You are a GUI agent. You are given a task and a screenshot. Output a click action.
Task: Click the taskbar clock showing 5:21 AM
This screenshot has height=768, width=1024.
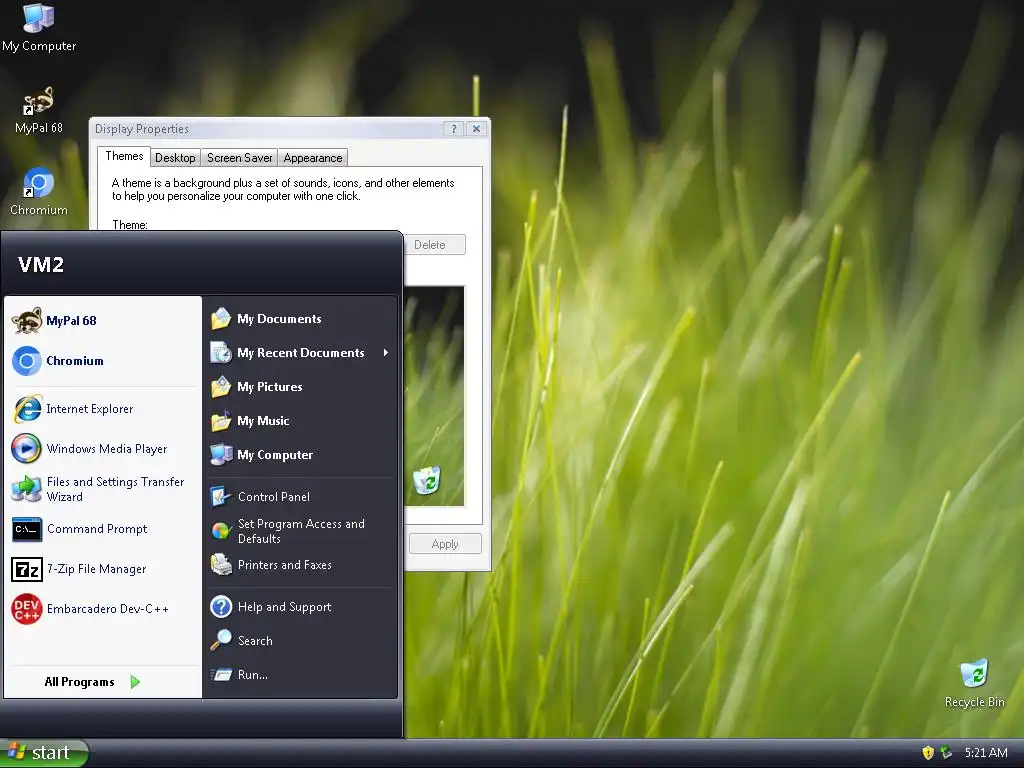(x=986, y=753)
